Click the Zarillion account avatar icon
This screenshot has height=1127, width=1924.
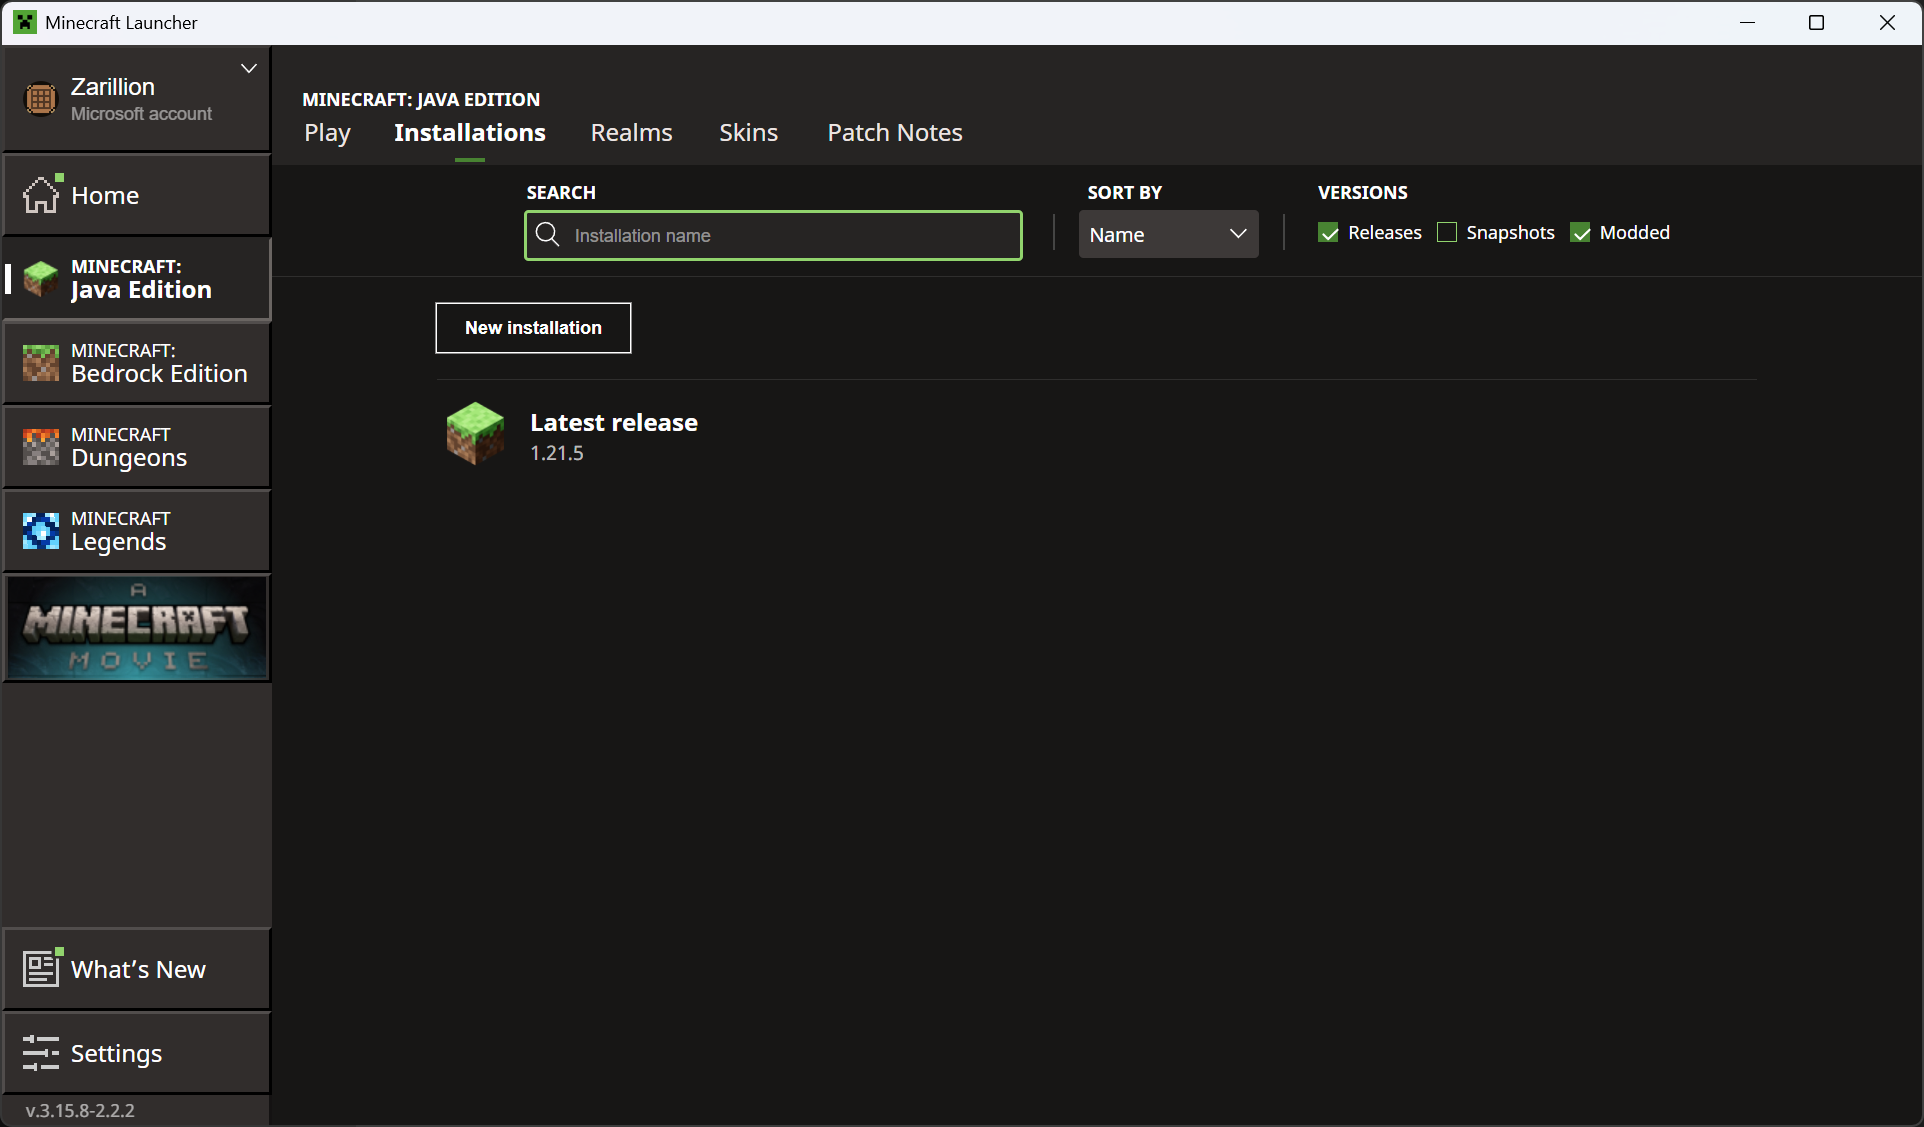tap(41, 99)
